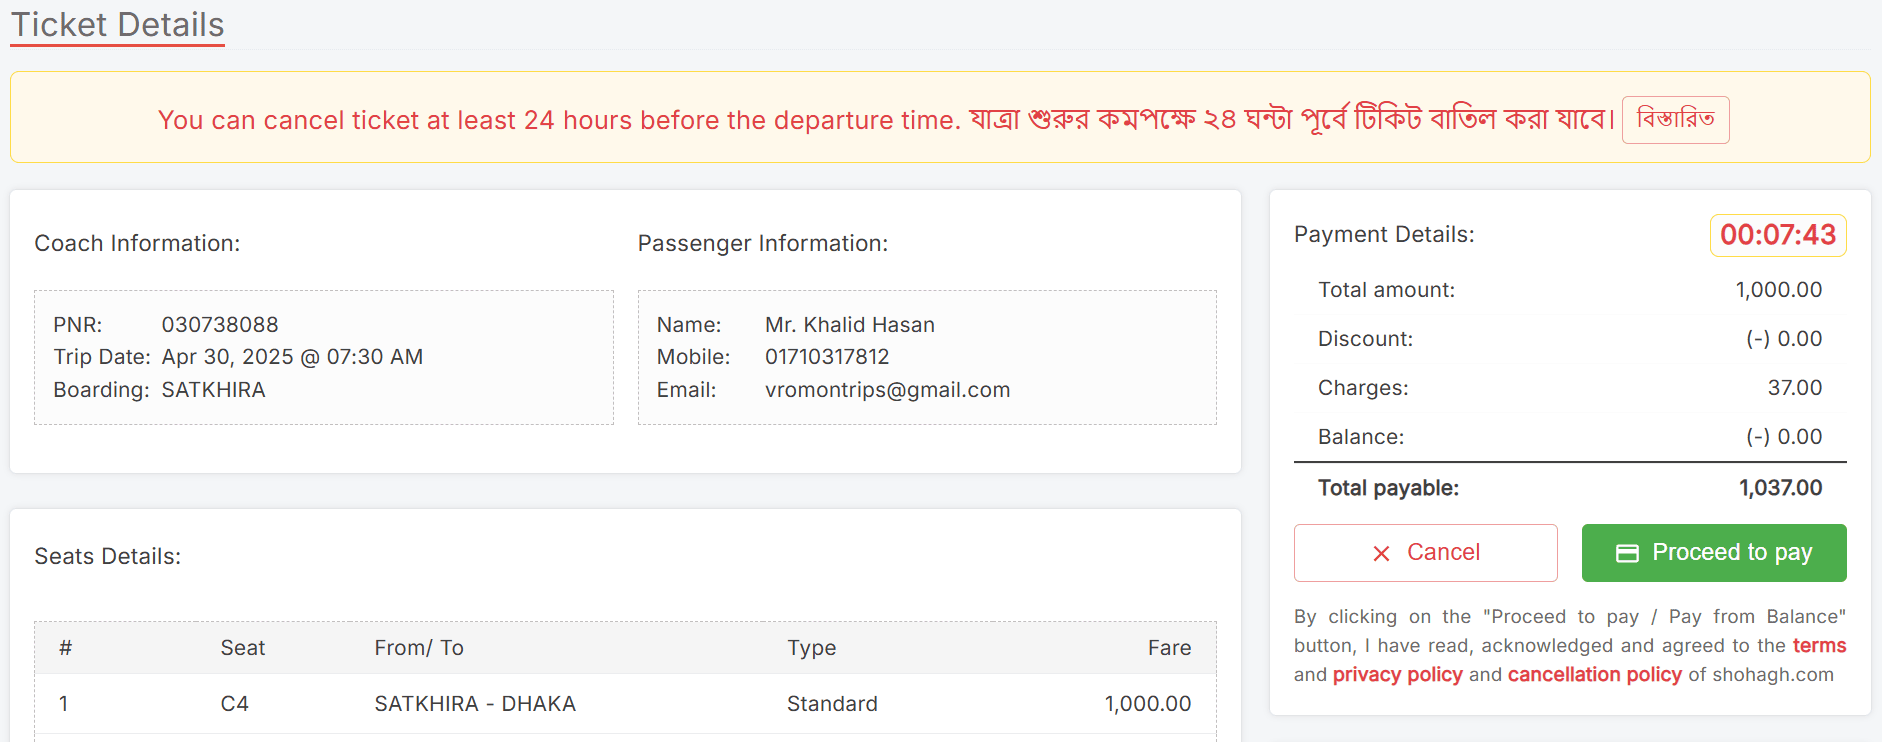Open the বিস্তারিত details button
1882x742 pixels.
(x=1675, y=120)
